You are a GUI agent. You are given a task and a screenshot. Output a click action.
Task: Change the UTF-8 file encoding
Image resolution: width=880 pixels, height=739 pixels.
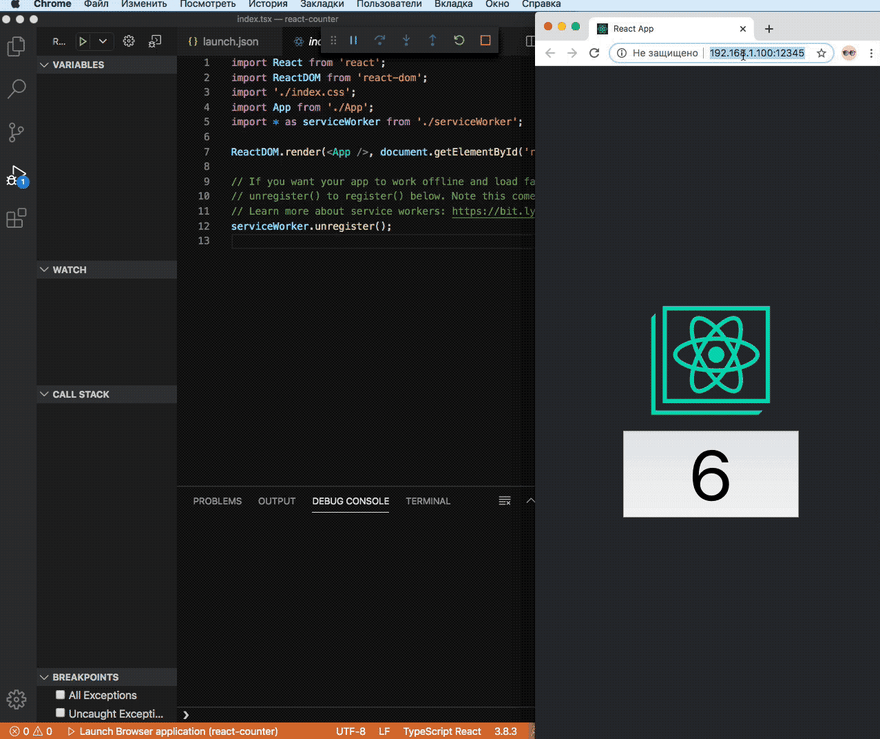(351, 731)
